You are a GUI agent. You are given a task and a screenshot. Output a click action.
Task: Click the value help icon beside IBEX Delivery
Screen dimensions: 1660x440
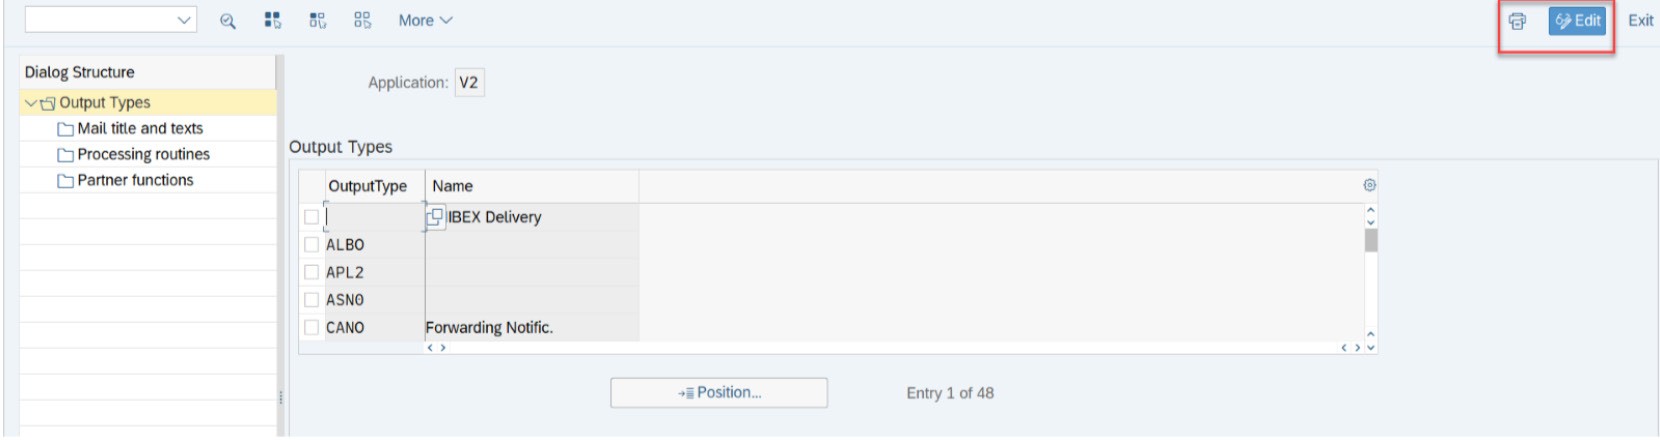(435, 217)
